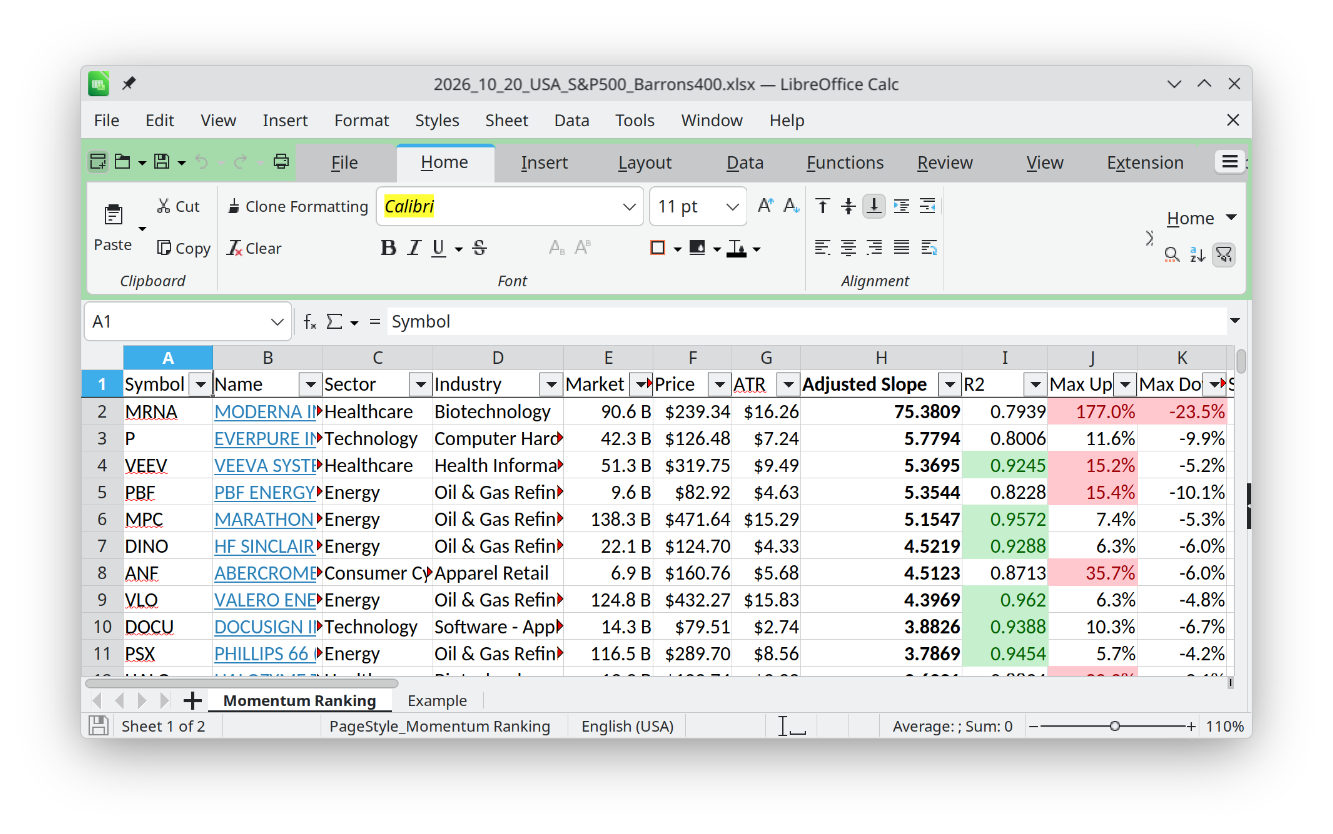Image resolution: width=1333 pixels, height=834 pixels.
Task: Click the Center Horizontally alignment icon
Action: click(x=848, y=248)
